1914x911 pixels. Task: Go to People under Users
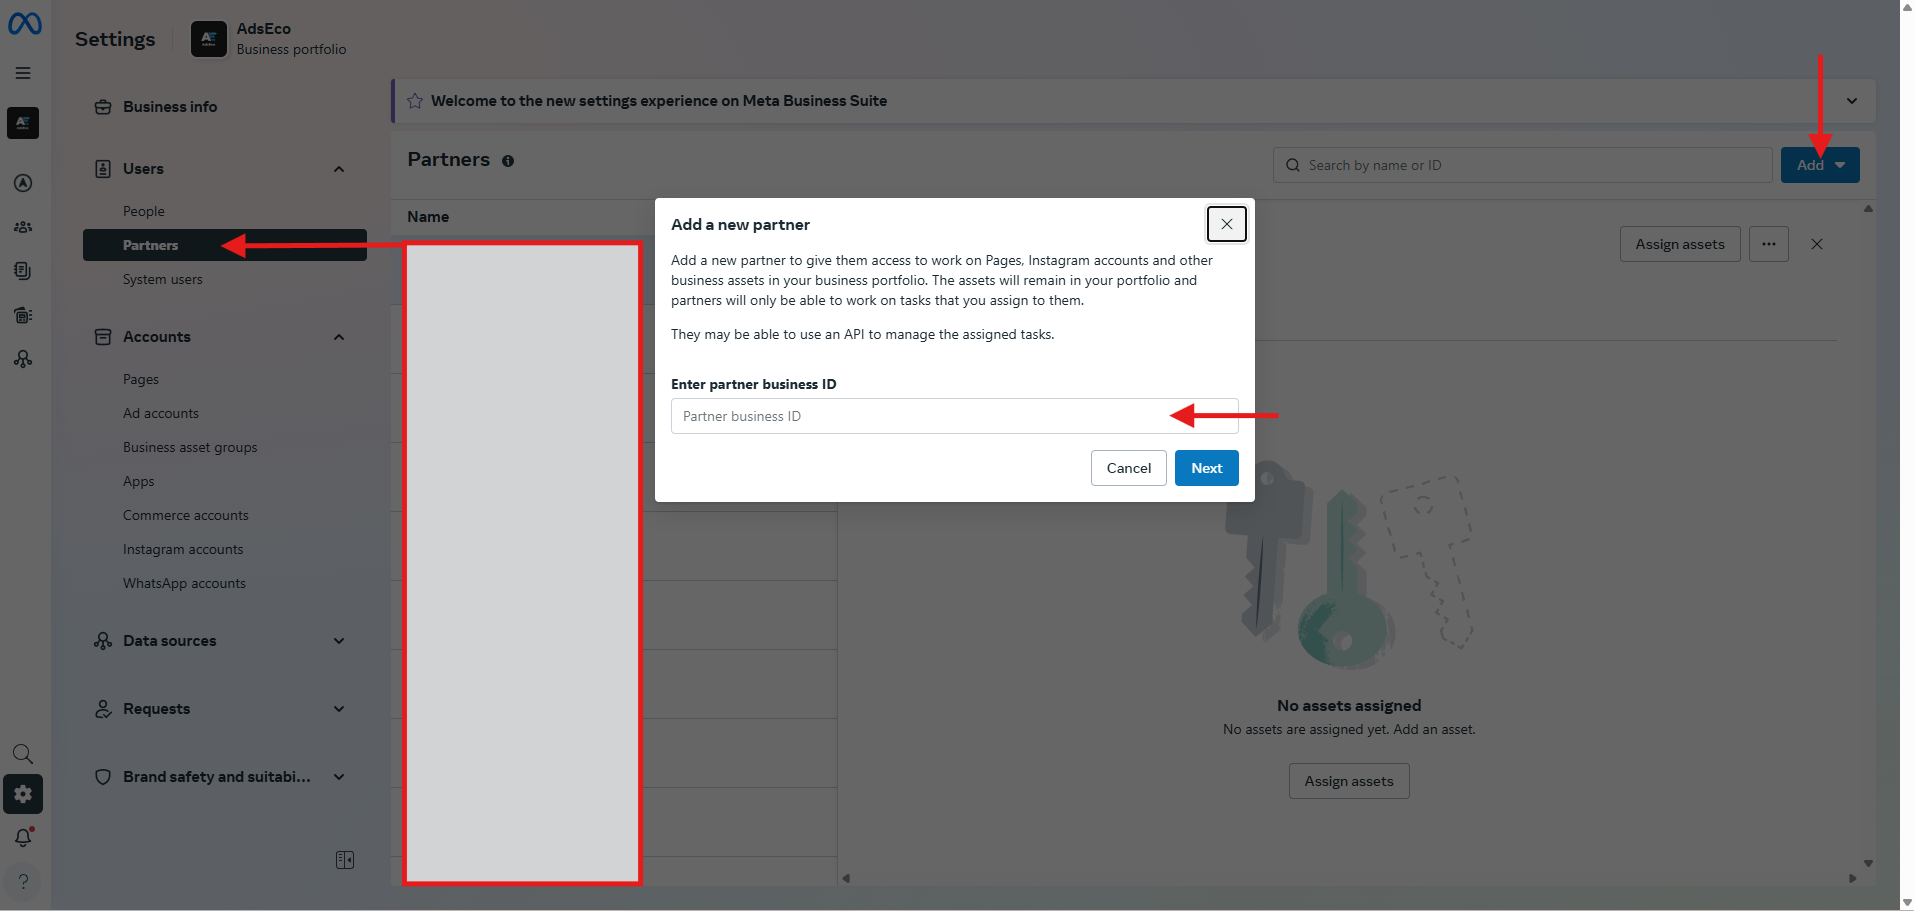click(144, 211)
